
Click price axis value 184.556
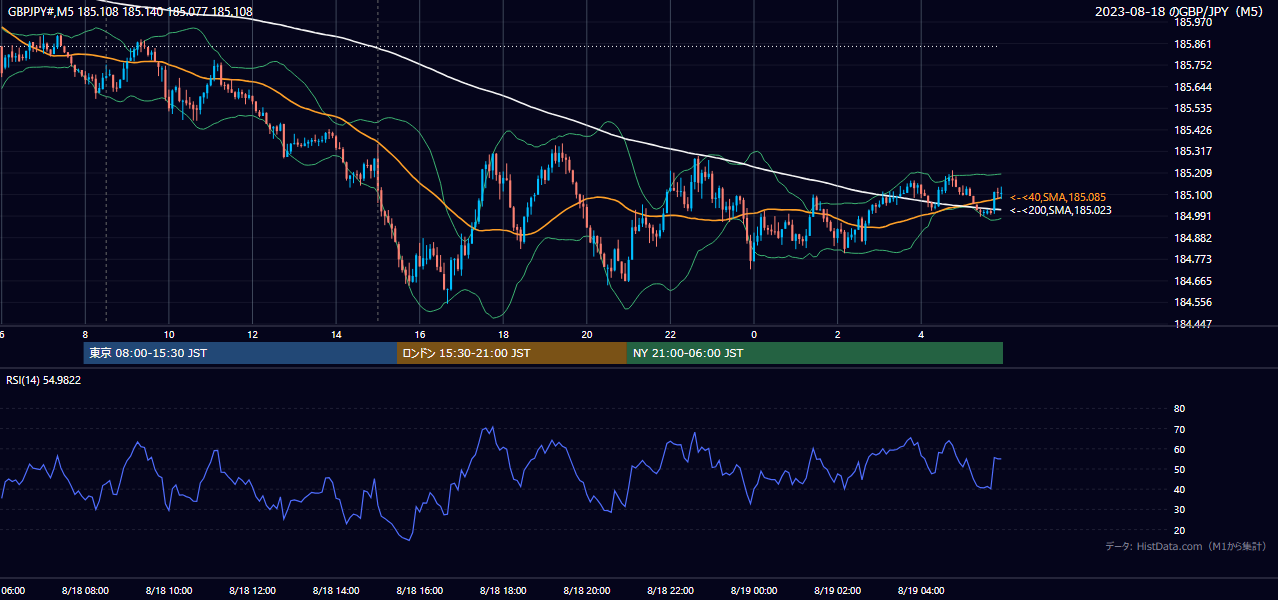tap(1193, 302)
